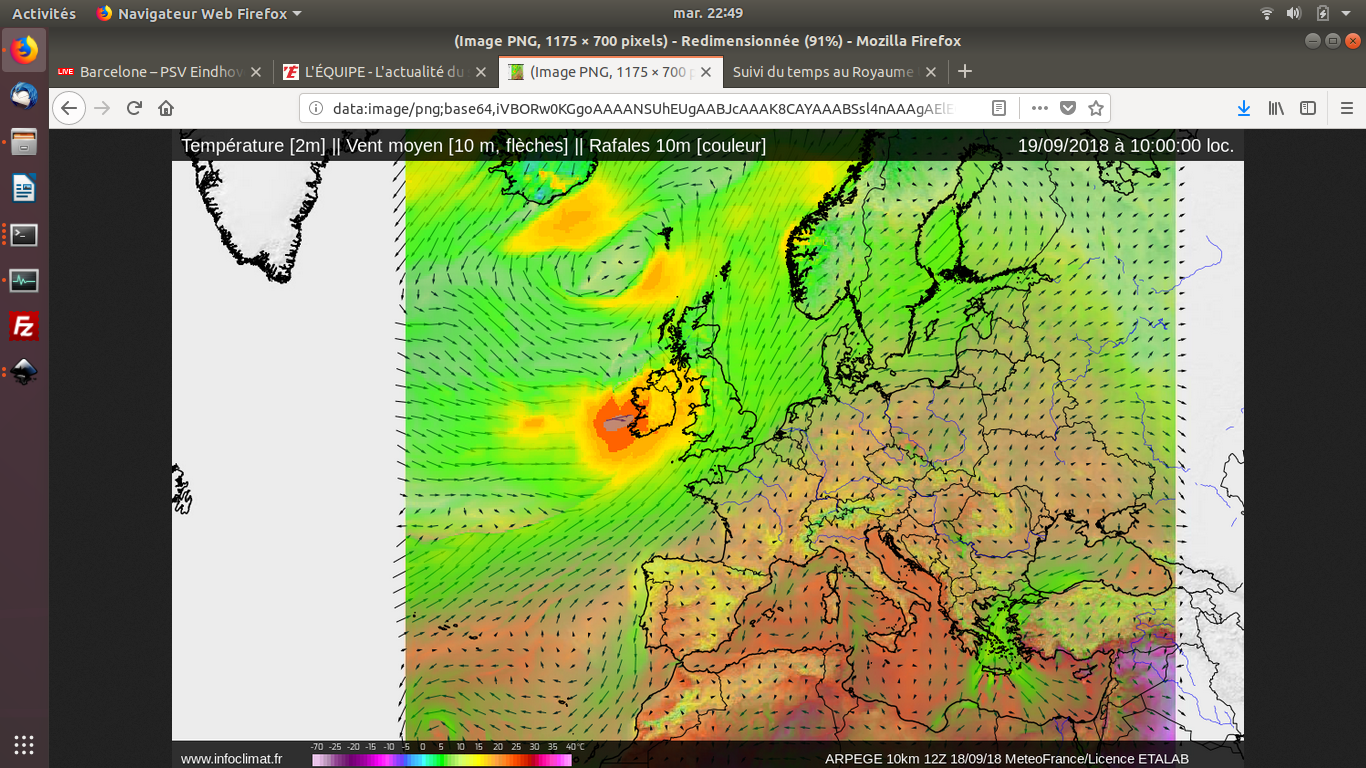Toggle the reader view icon in address bar
The image size is (1366, 768).
click(998, 108)
